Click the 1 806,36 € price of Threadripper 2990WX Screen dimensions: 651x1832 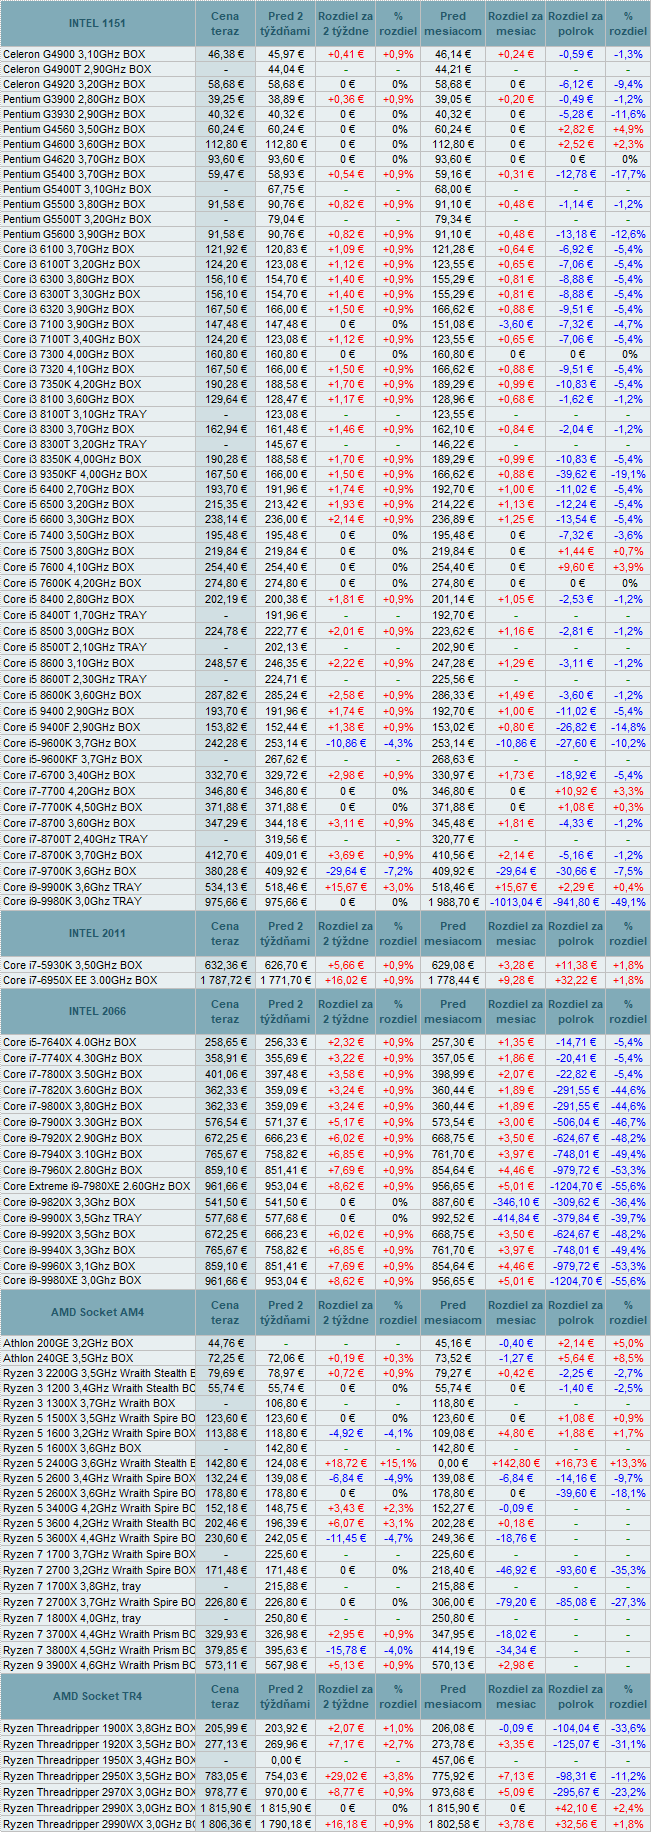[225, 1824]
